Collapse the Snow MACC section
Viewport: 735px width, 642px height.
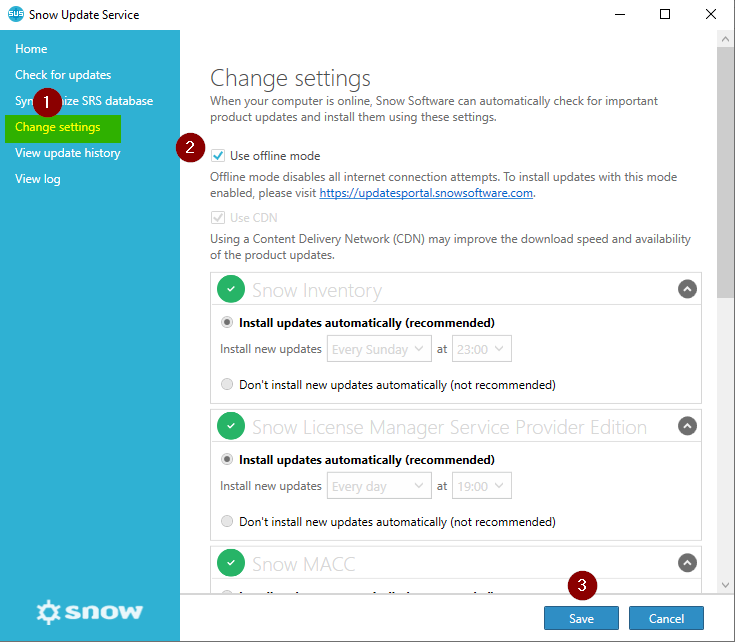coord(687,563)
